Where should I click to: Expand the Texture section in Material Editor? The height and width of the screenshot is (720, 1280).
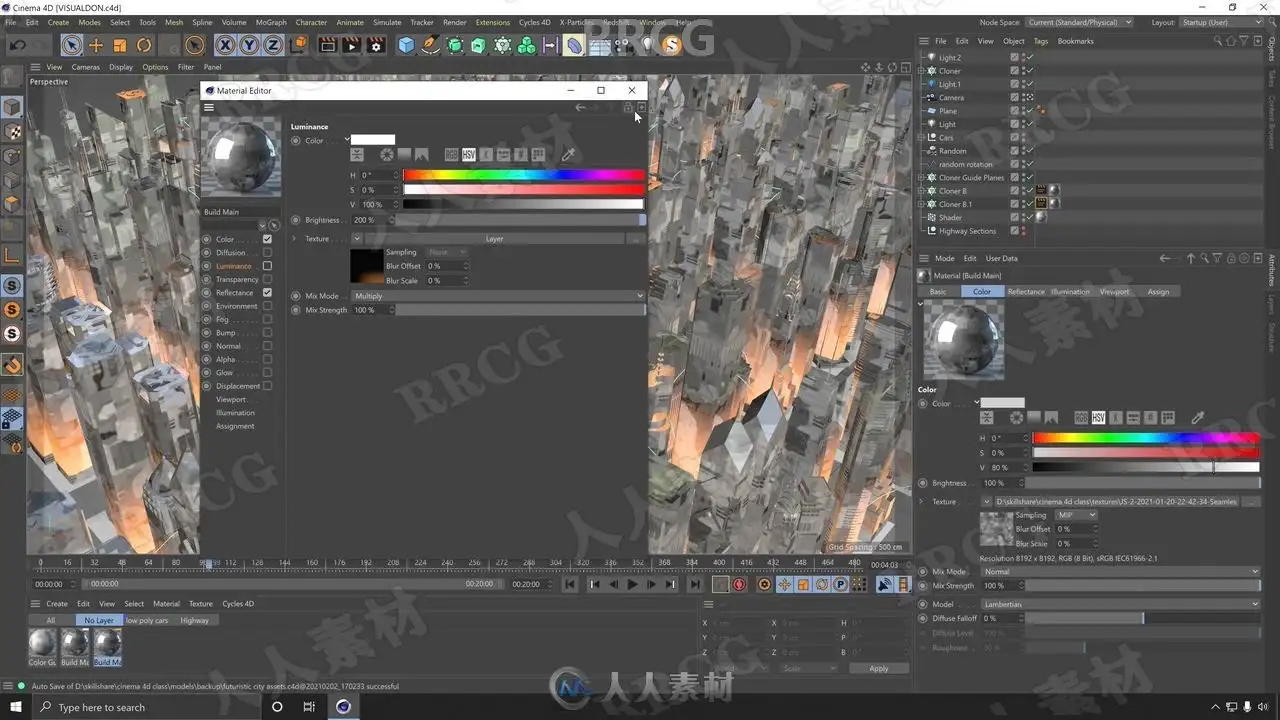(294, 239)
